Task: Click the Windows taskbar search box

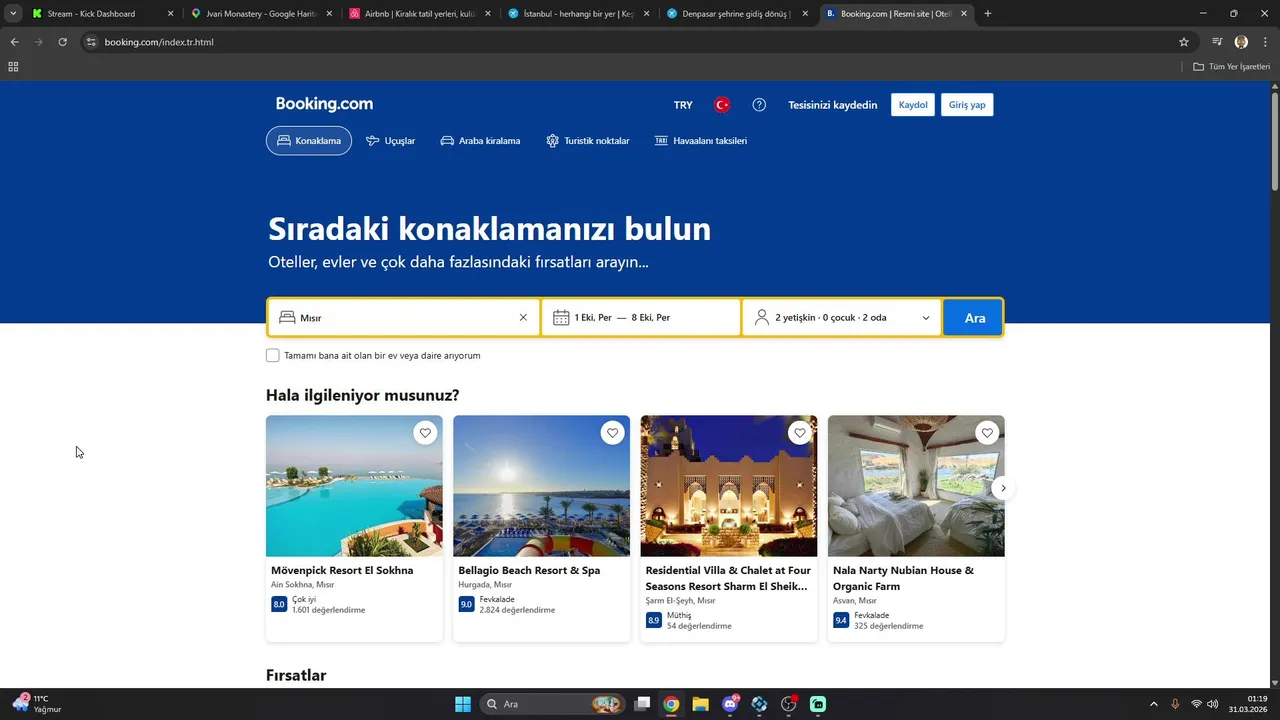Action: coord(553,704)
